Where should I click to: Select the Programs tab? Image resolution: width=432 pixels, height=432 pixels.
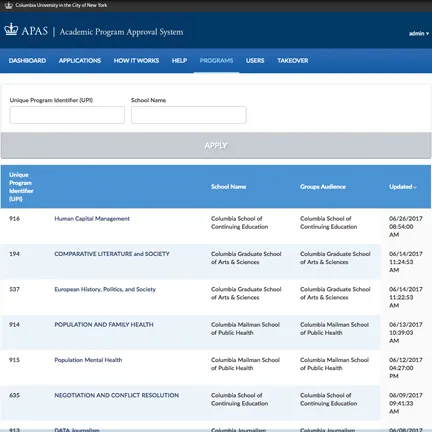[216, 61]
